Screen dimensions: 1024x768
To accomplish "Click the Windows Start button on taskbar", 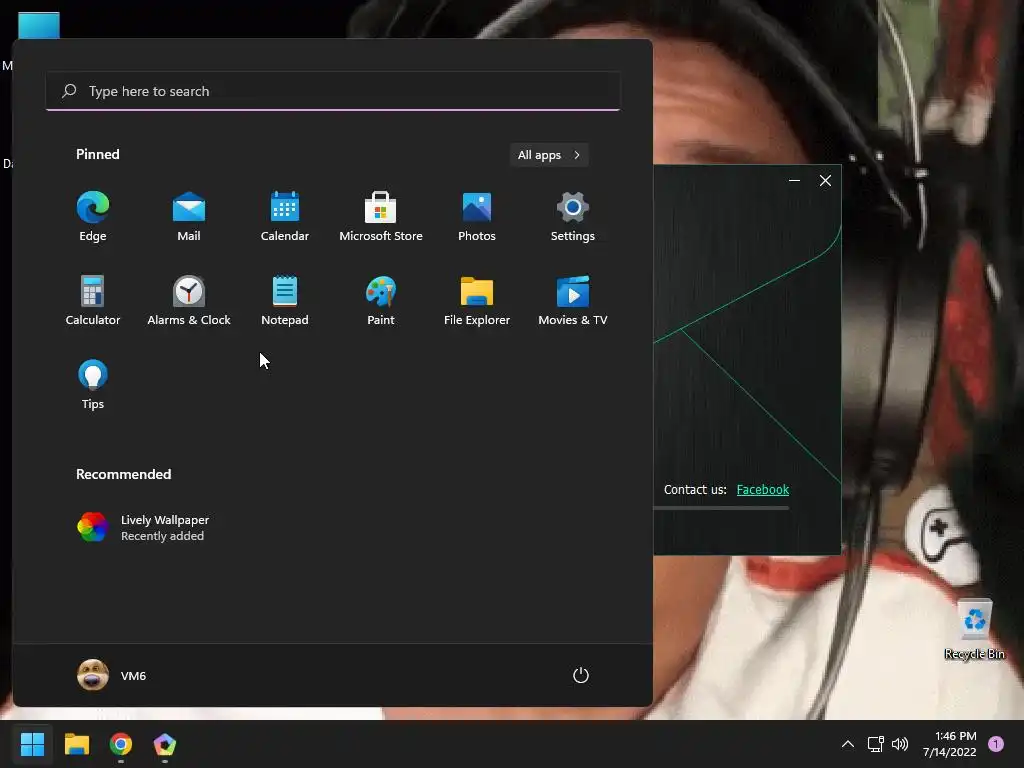I will [x=32, y=744].
